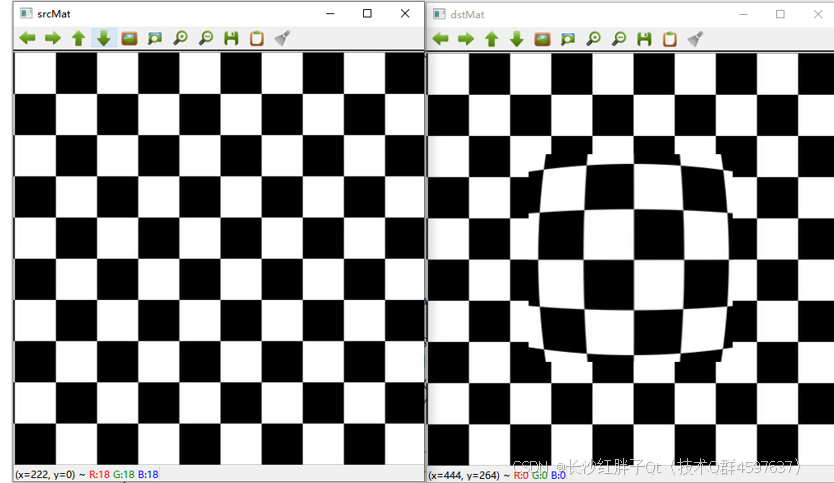Click the dstMat title bar text

467,14
